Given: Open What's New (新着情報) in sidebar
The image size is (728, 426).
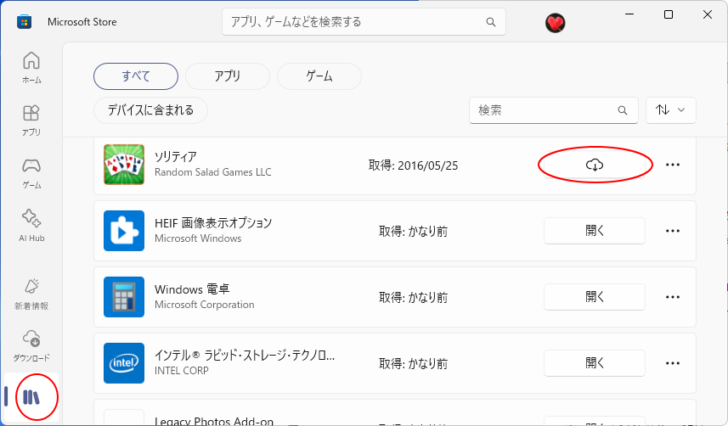Looking at the screenshot, I should tap(31, 295).
